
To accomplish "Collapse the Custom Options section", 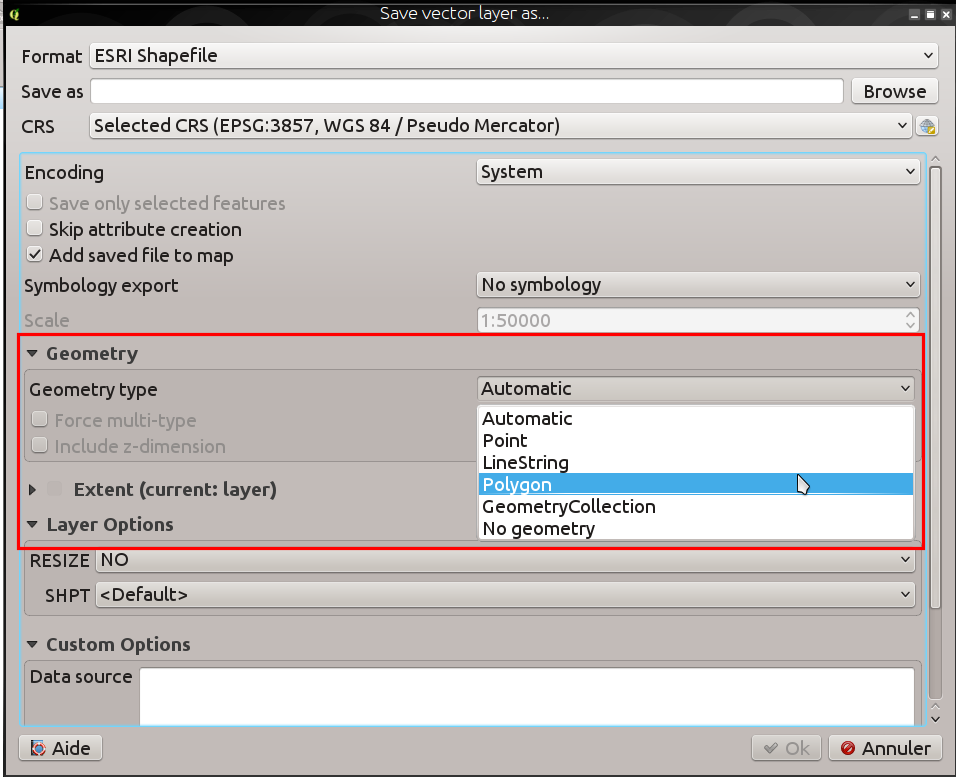I will click(32, 645).
